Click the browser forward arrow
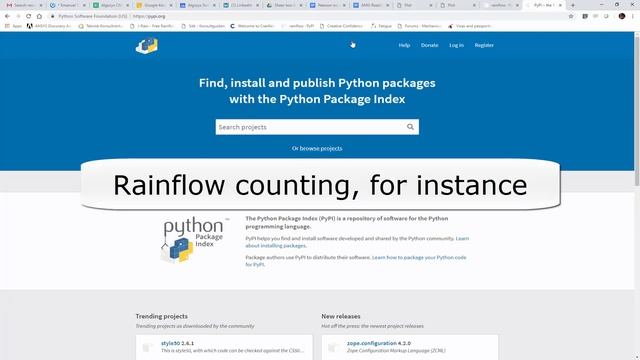This screenshot has width=640, height=360. (18, 16)
